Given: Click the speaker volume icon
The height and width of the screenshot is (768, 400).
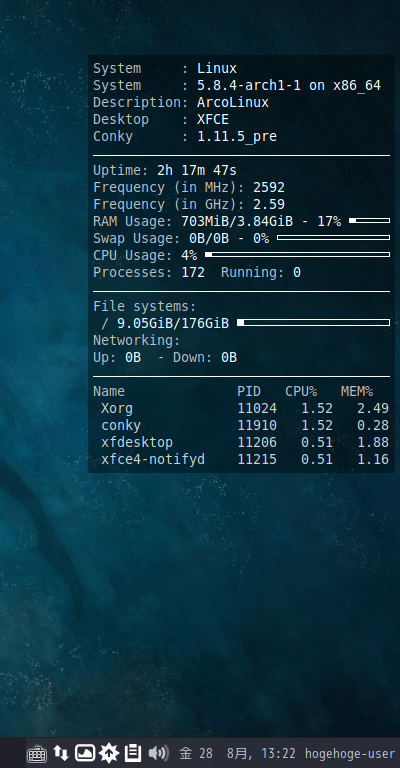Looking at the screenshot, I should pyautogui.click(x=158, y=753).
